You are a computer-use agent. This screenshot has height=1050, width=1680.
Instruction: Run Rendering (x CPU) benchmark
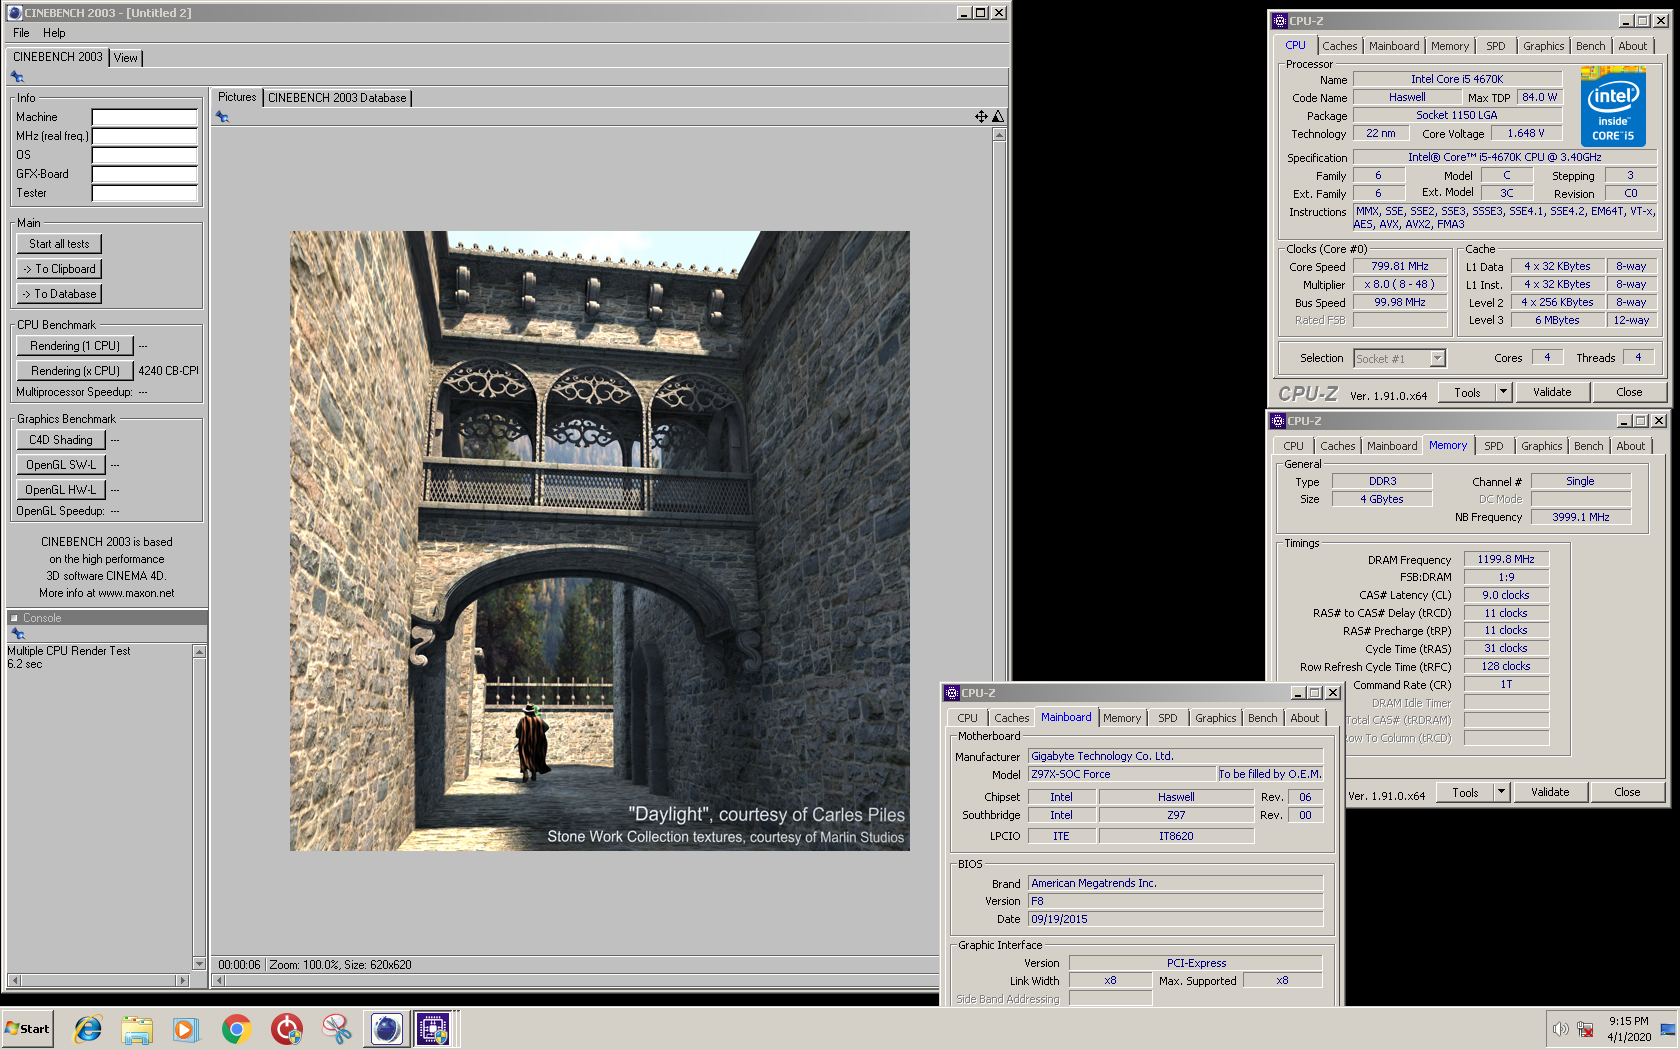click(x=75, y=371)
